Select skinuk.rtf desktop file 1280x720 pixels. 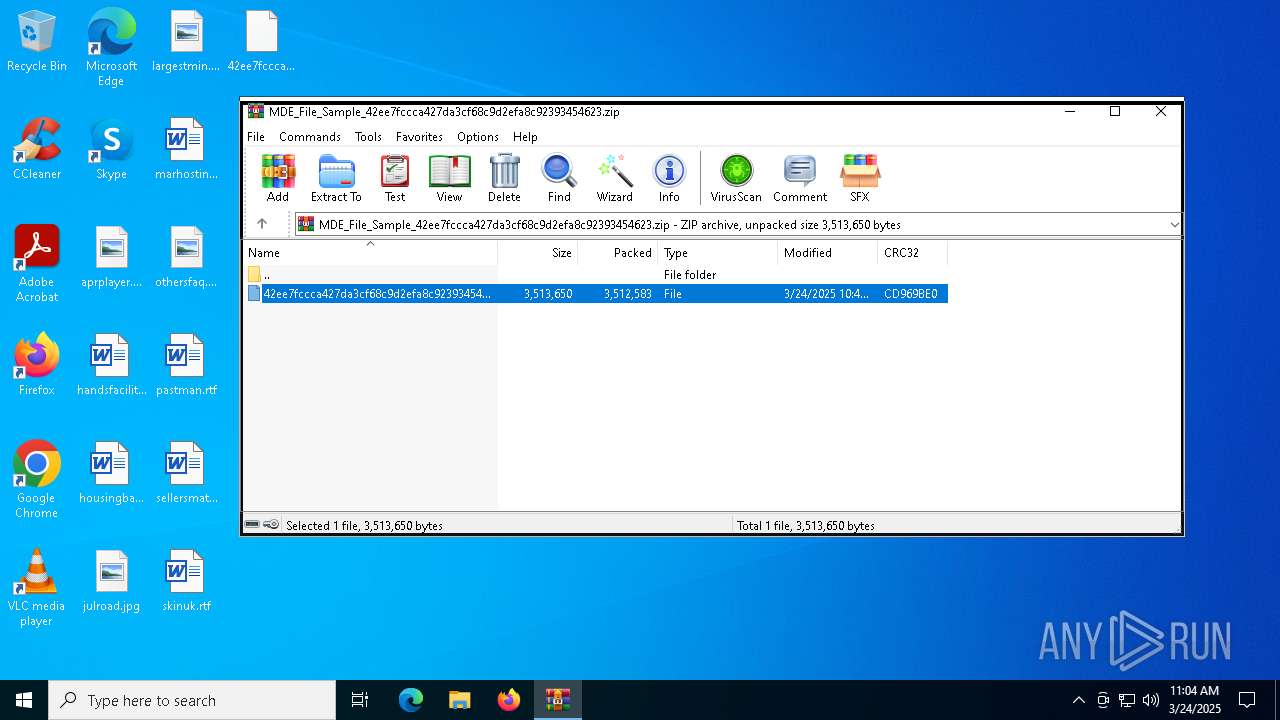186,582
